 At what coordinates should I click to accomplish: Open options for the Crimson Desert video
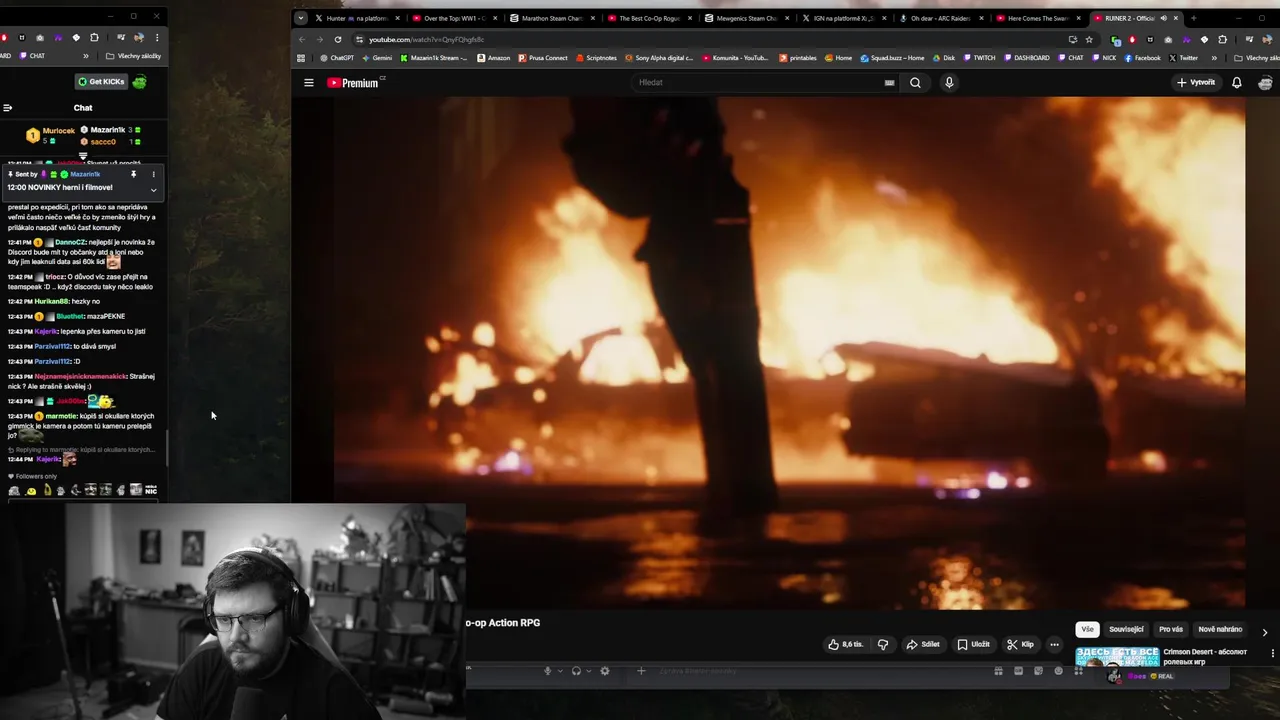[1273, 653]
